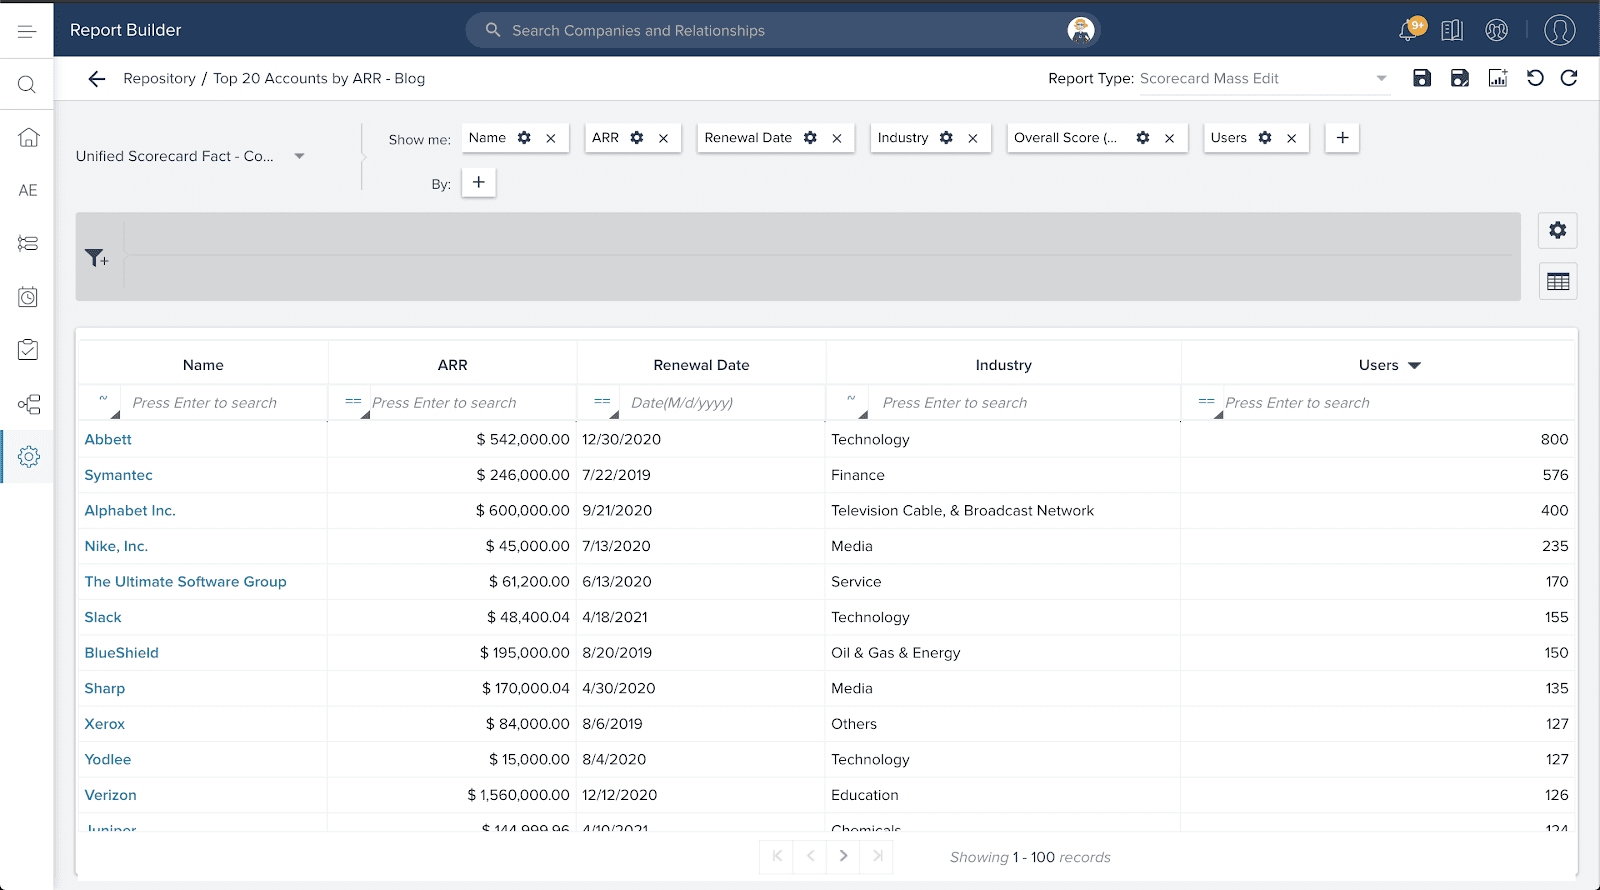Refresh the report with reload icon
This screenshot has height=890, width=1600.
[x=1569, y=78]
